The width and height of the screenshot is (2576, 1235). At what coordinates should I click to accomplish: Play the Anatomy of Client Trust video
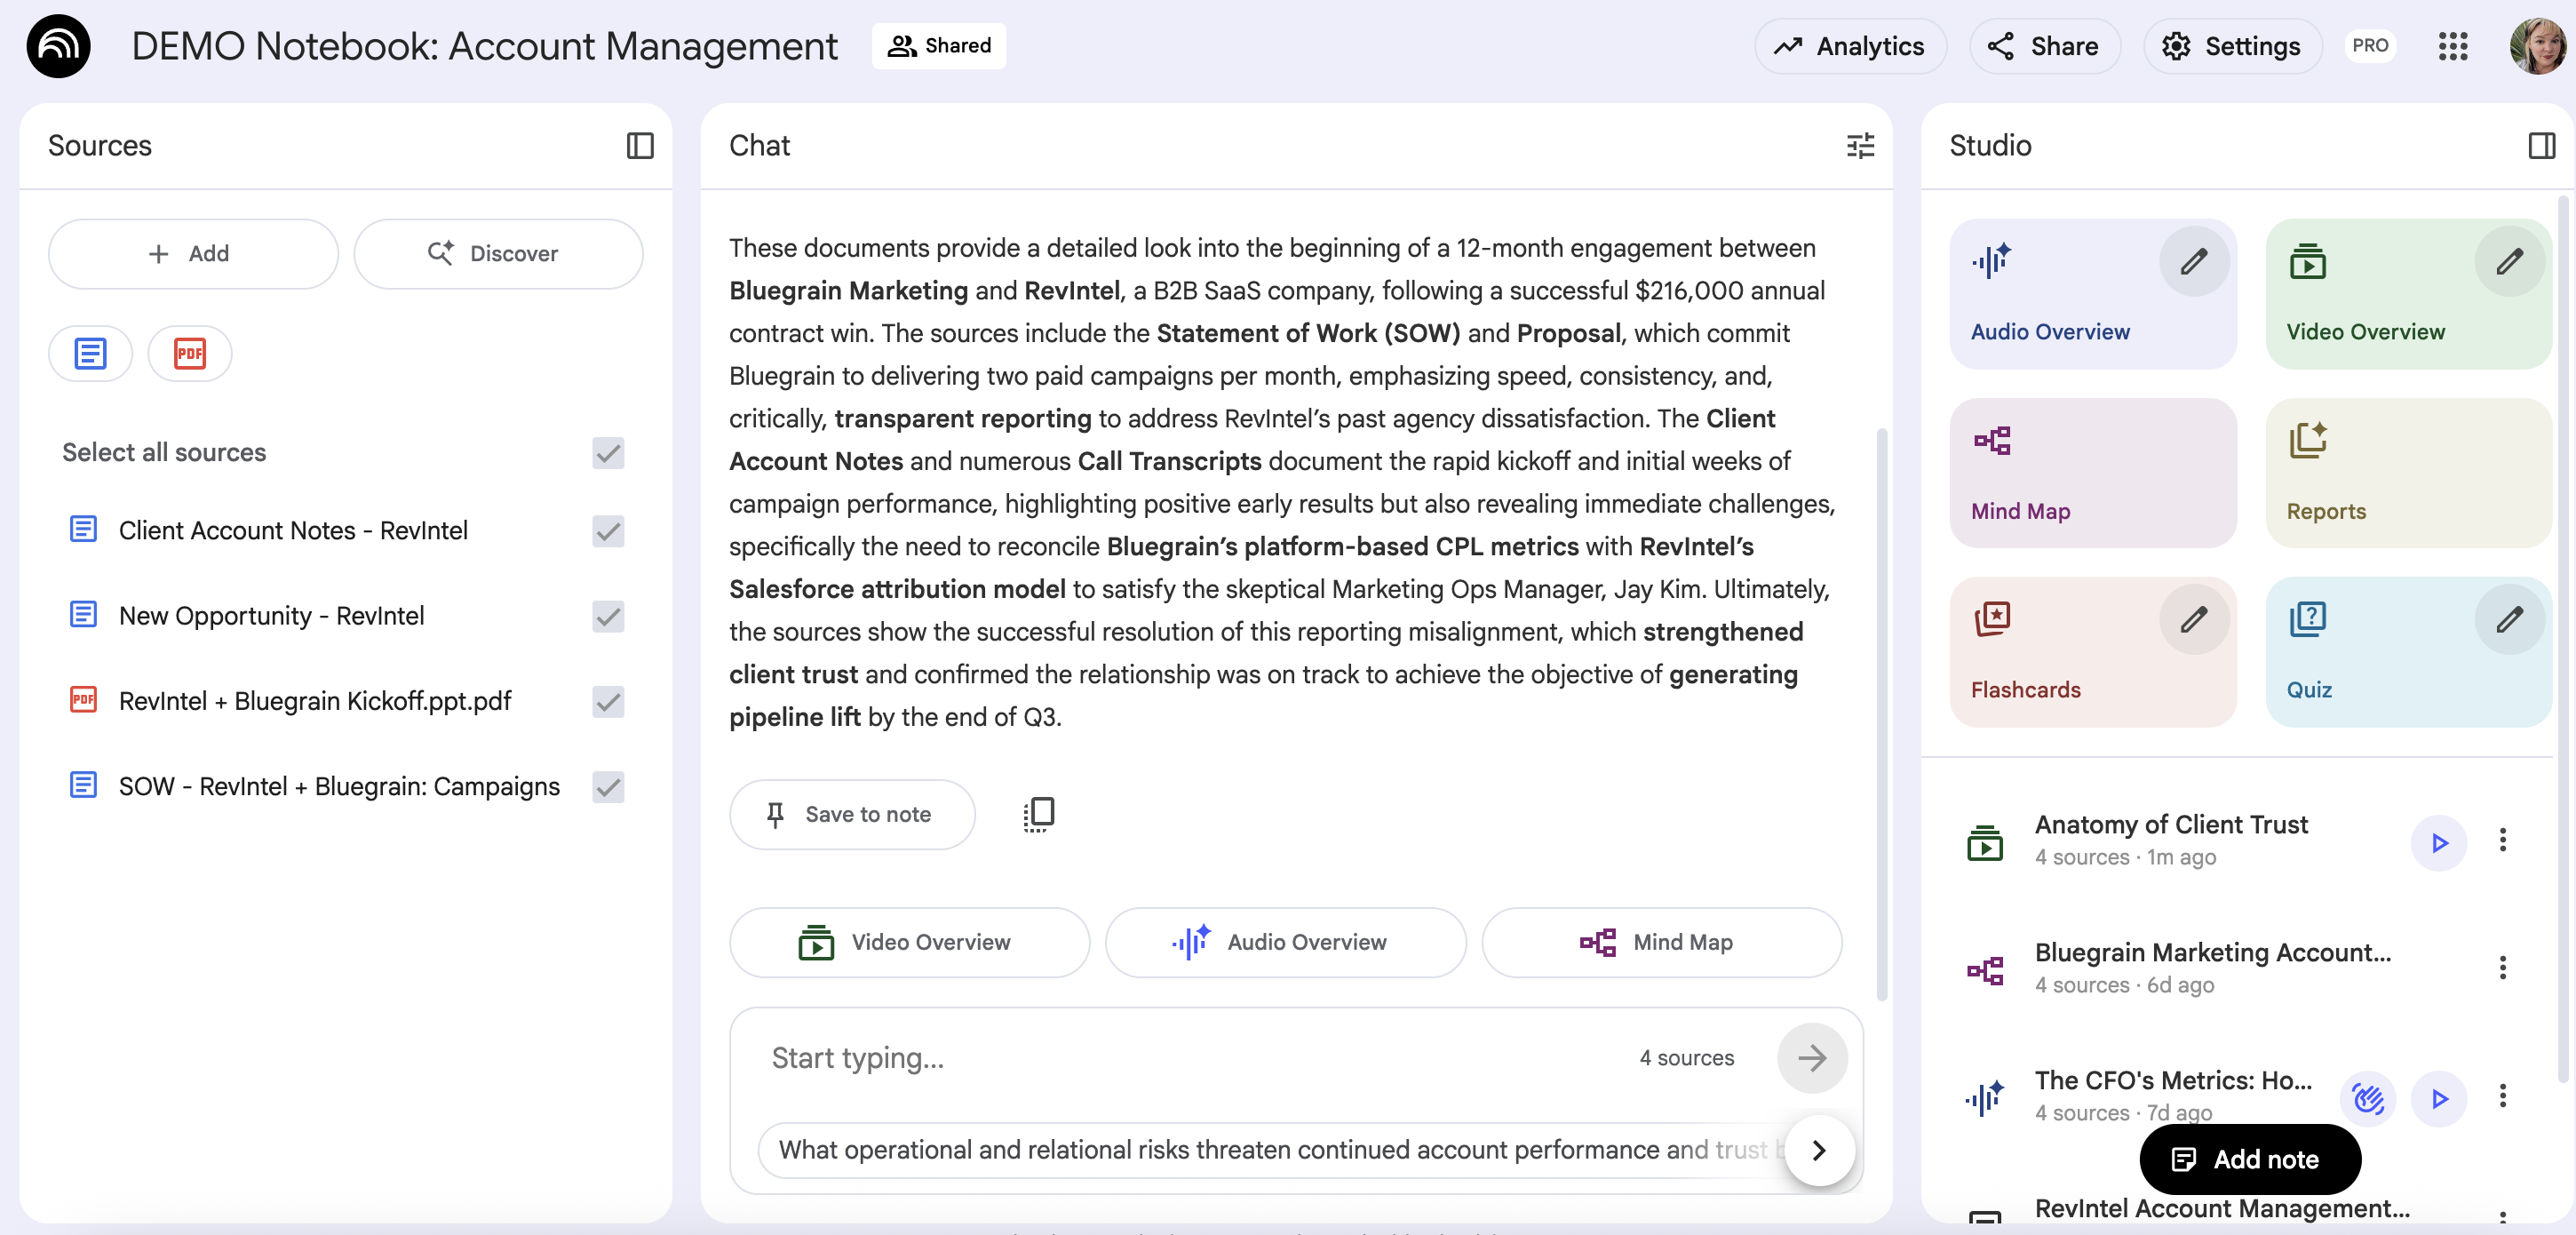pos(2438,842)
